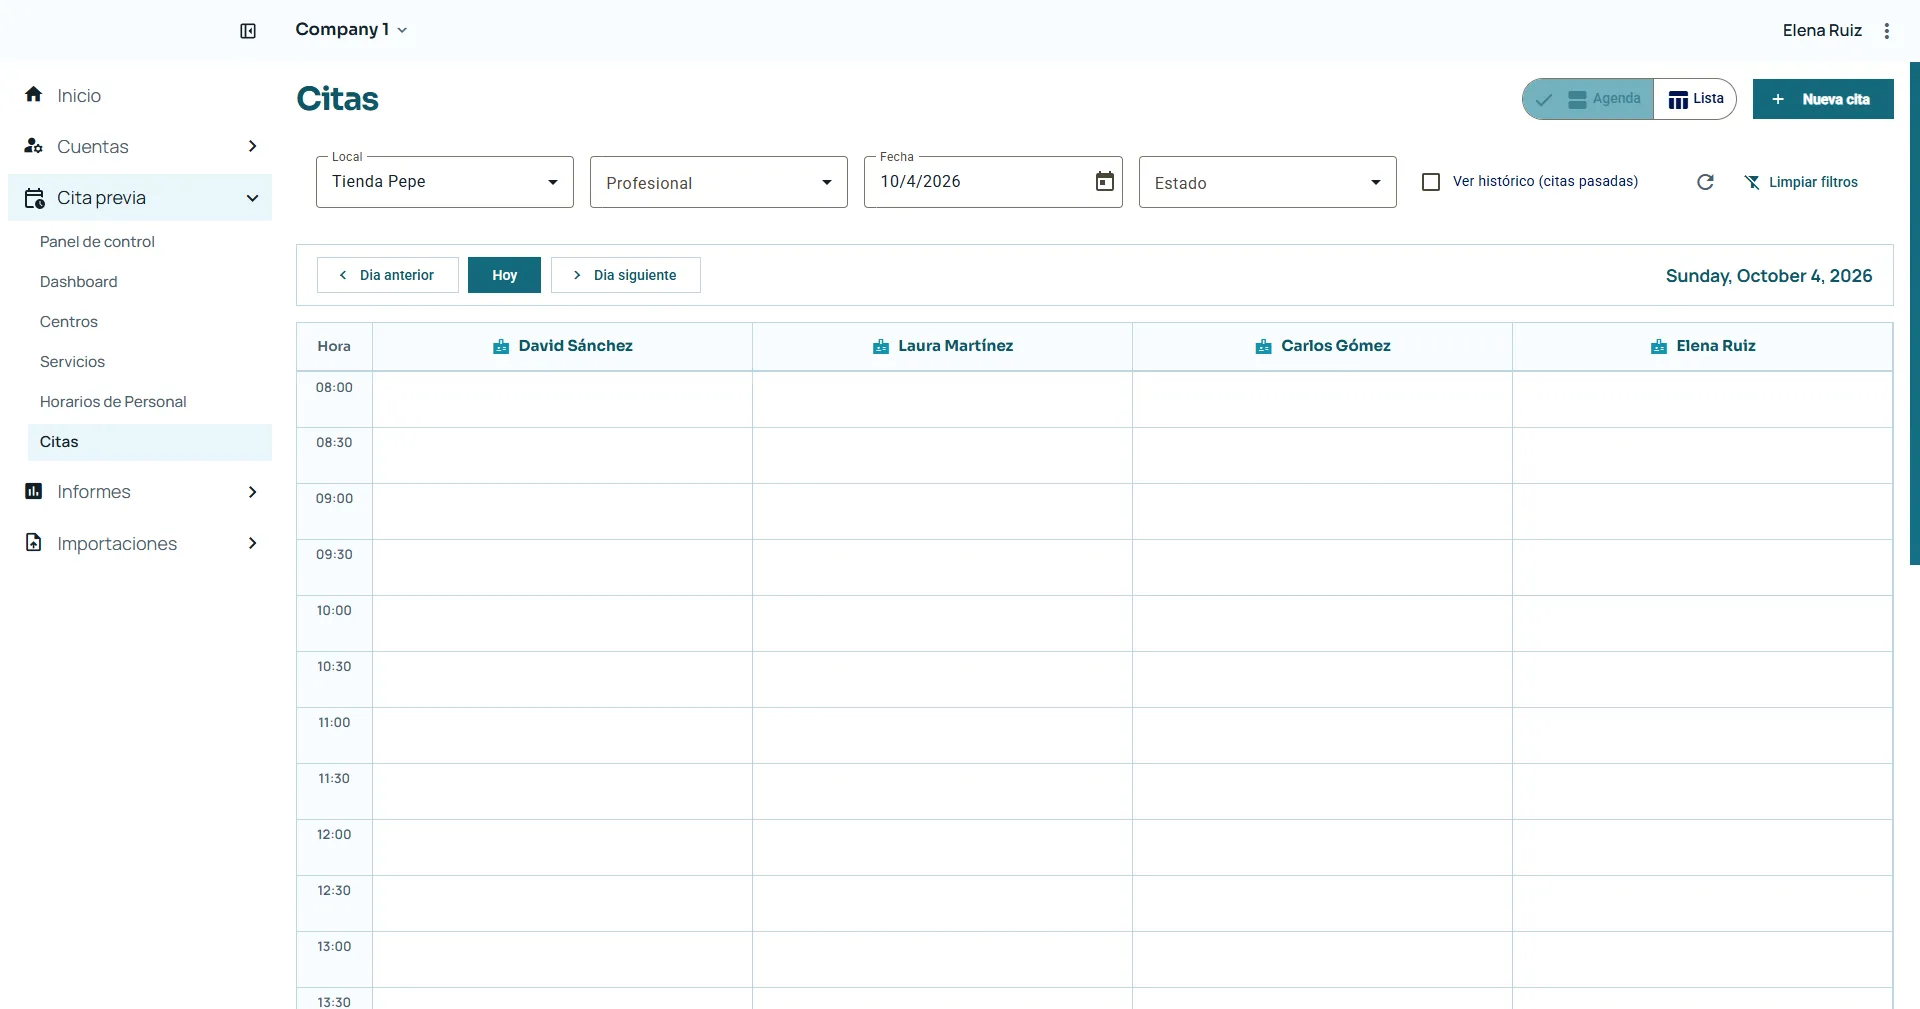Click the page vertical scrollbar
This screenshot has height=1009, width=1920.
tap(1914, 313)
